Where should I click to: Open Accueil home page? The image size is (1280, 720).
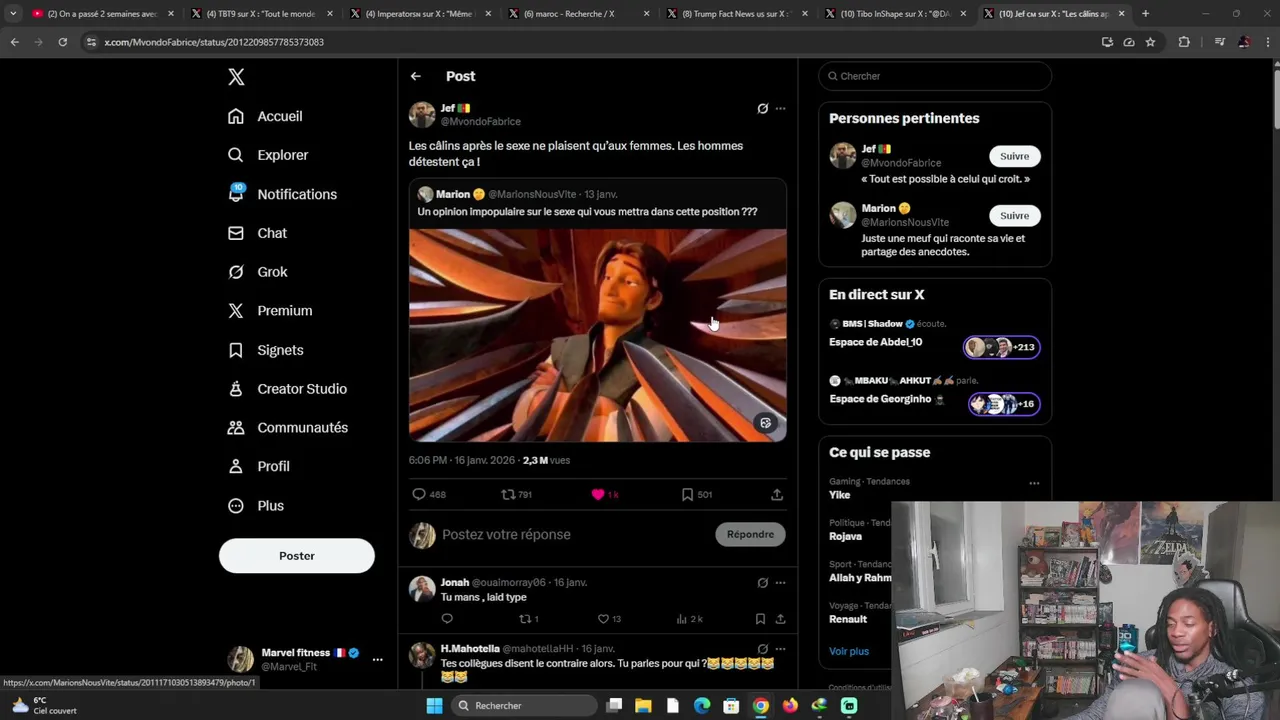pyautogui.click(x=265, y=116)
